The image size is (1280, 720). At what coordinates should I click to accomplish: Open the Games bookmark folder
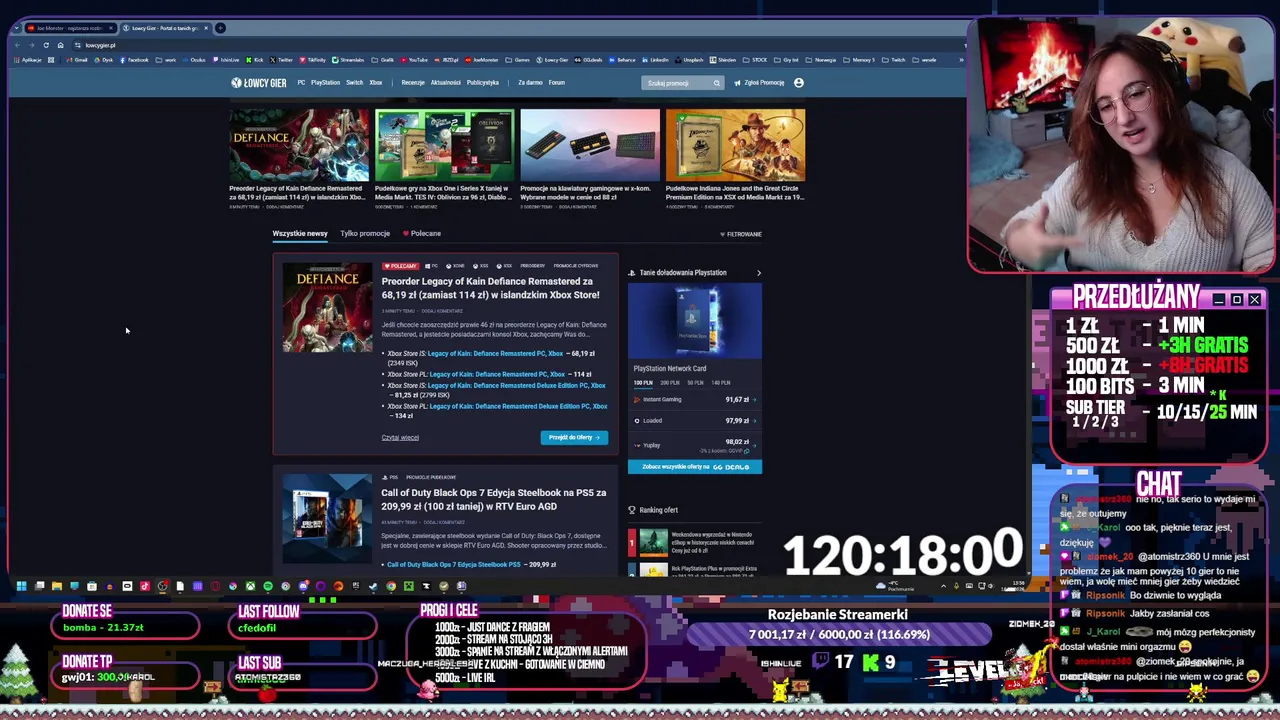point(518,60)
